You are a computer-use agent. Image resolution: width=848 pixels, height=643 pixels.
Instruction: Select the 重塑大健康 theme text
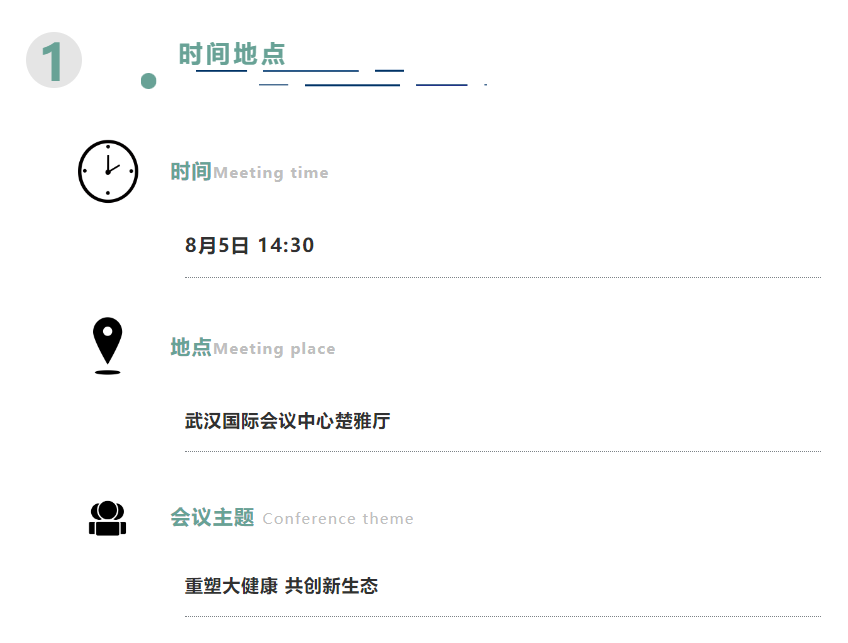point(231,586)
